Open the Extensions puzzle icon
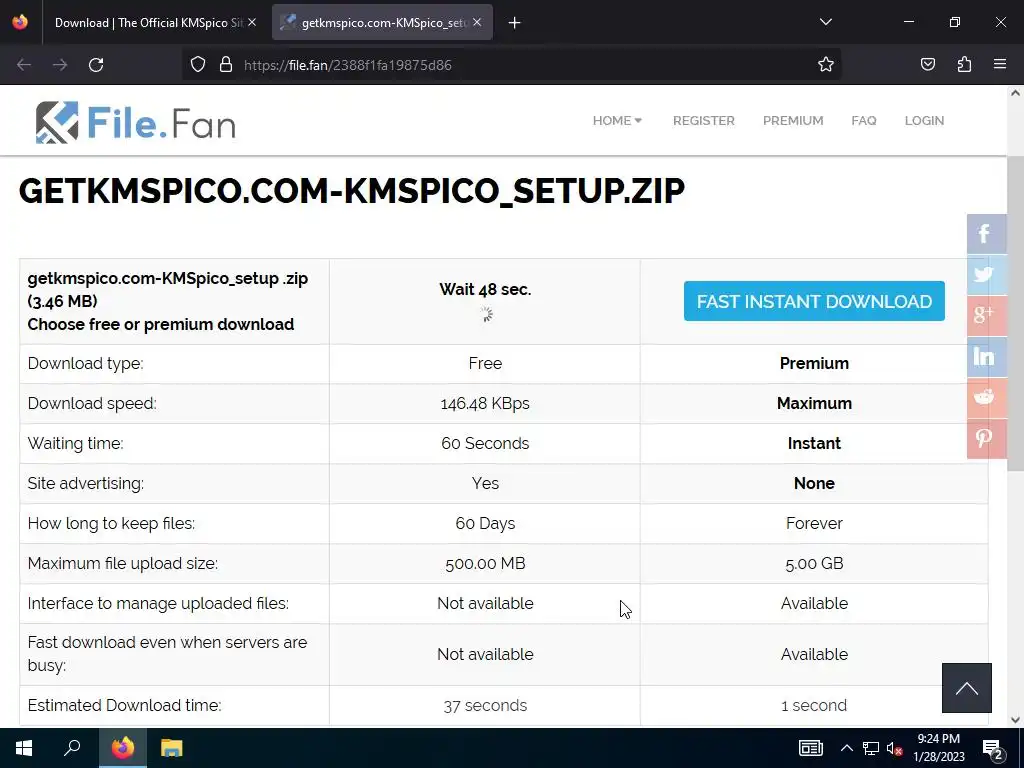Viewport: 1024px width, 768px height. [964, 65]
